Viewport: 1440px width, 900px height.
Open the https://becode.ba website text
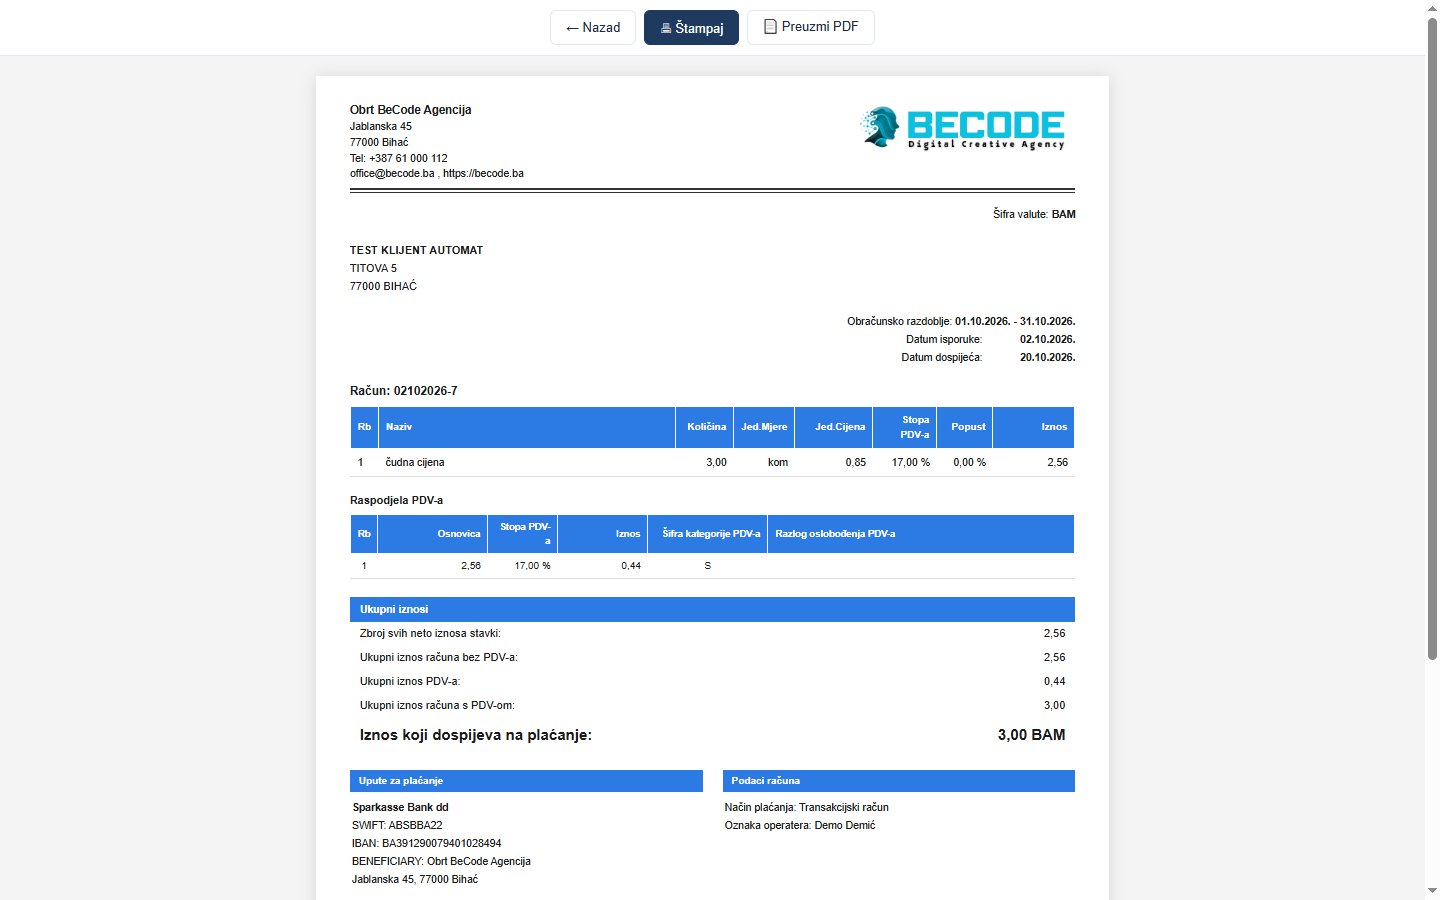(483, 173)
